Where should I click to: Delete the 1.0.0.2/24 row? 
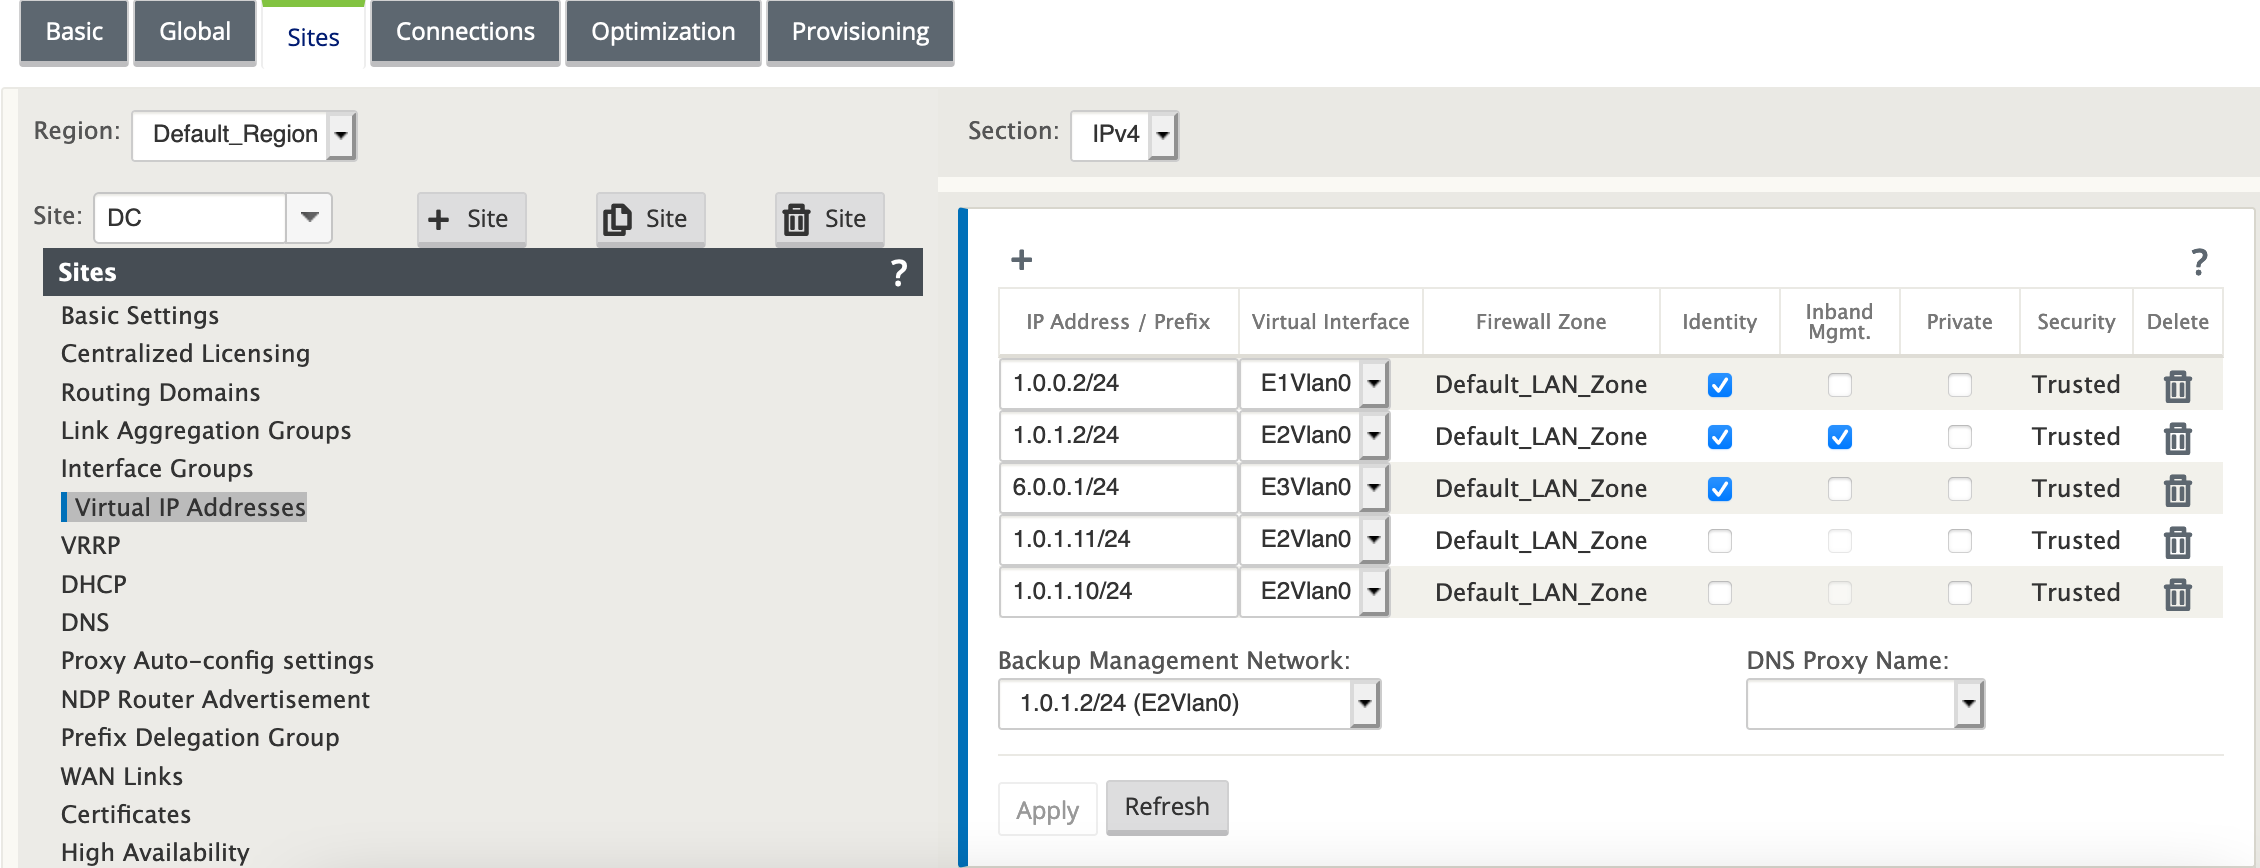[x=2178, y=386]
